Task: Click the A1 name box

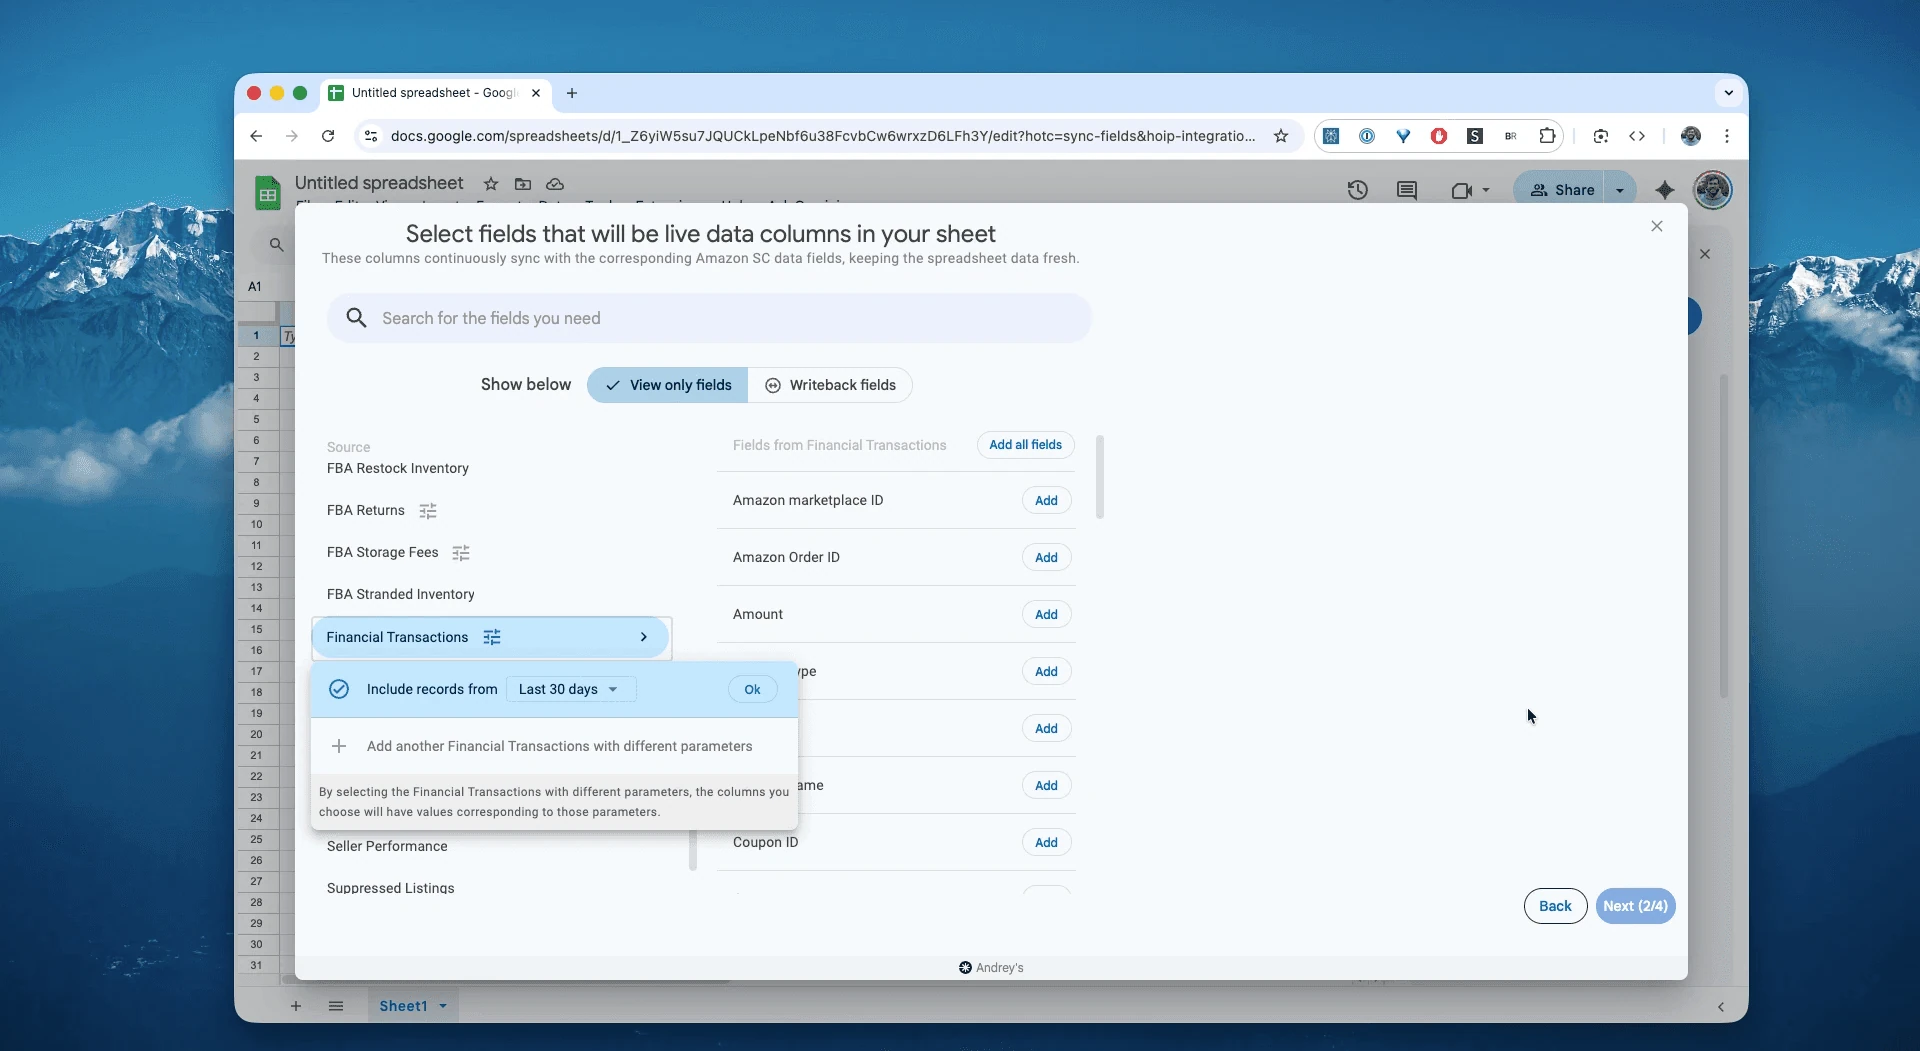Action: pos(255,286)
